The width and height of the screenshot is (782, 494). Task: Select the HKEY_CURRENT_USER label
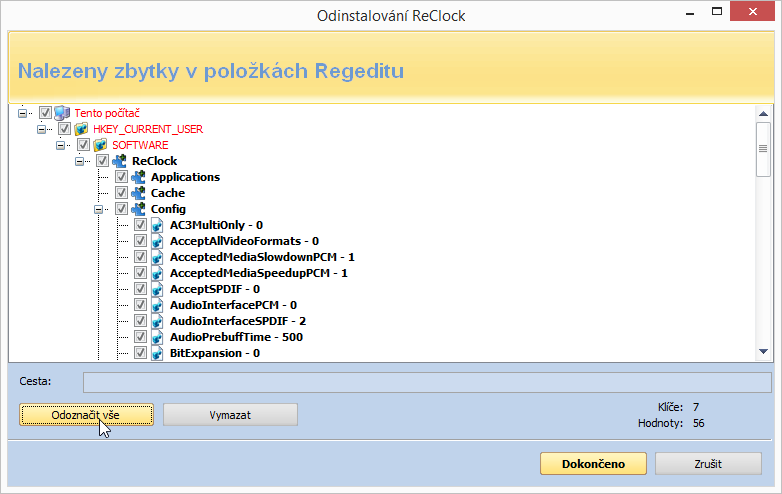(148, 129)
